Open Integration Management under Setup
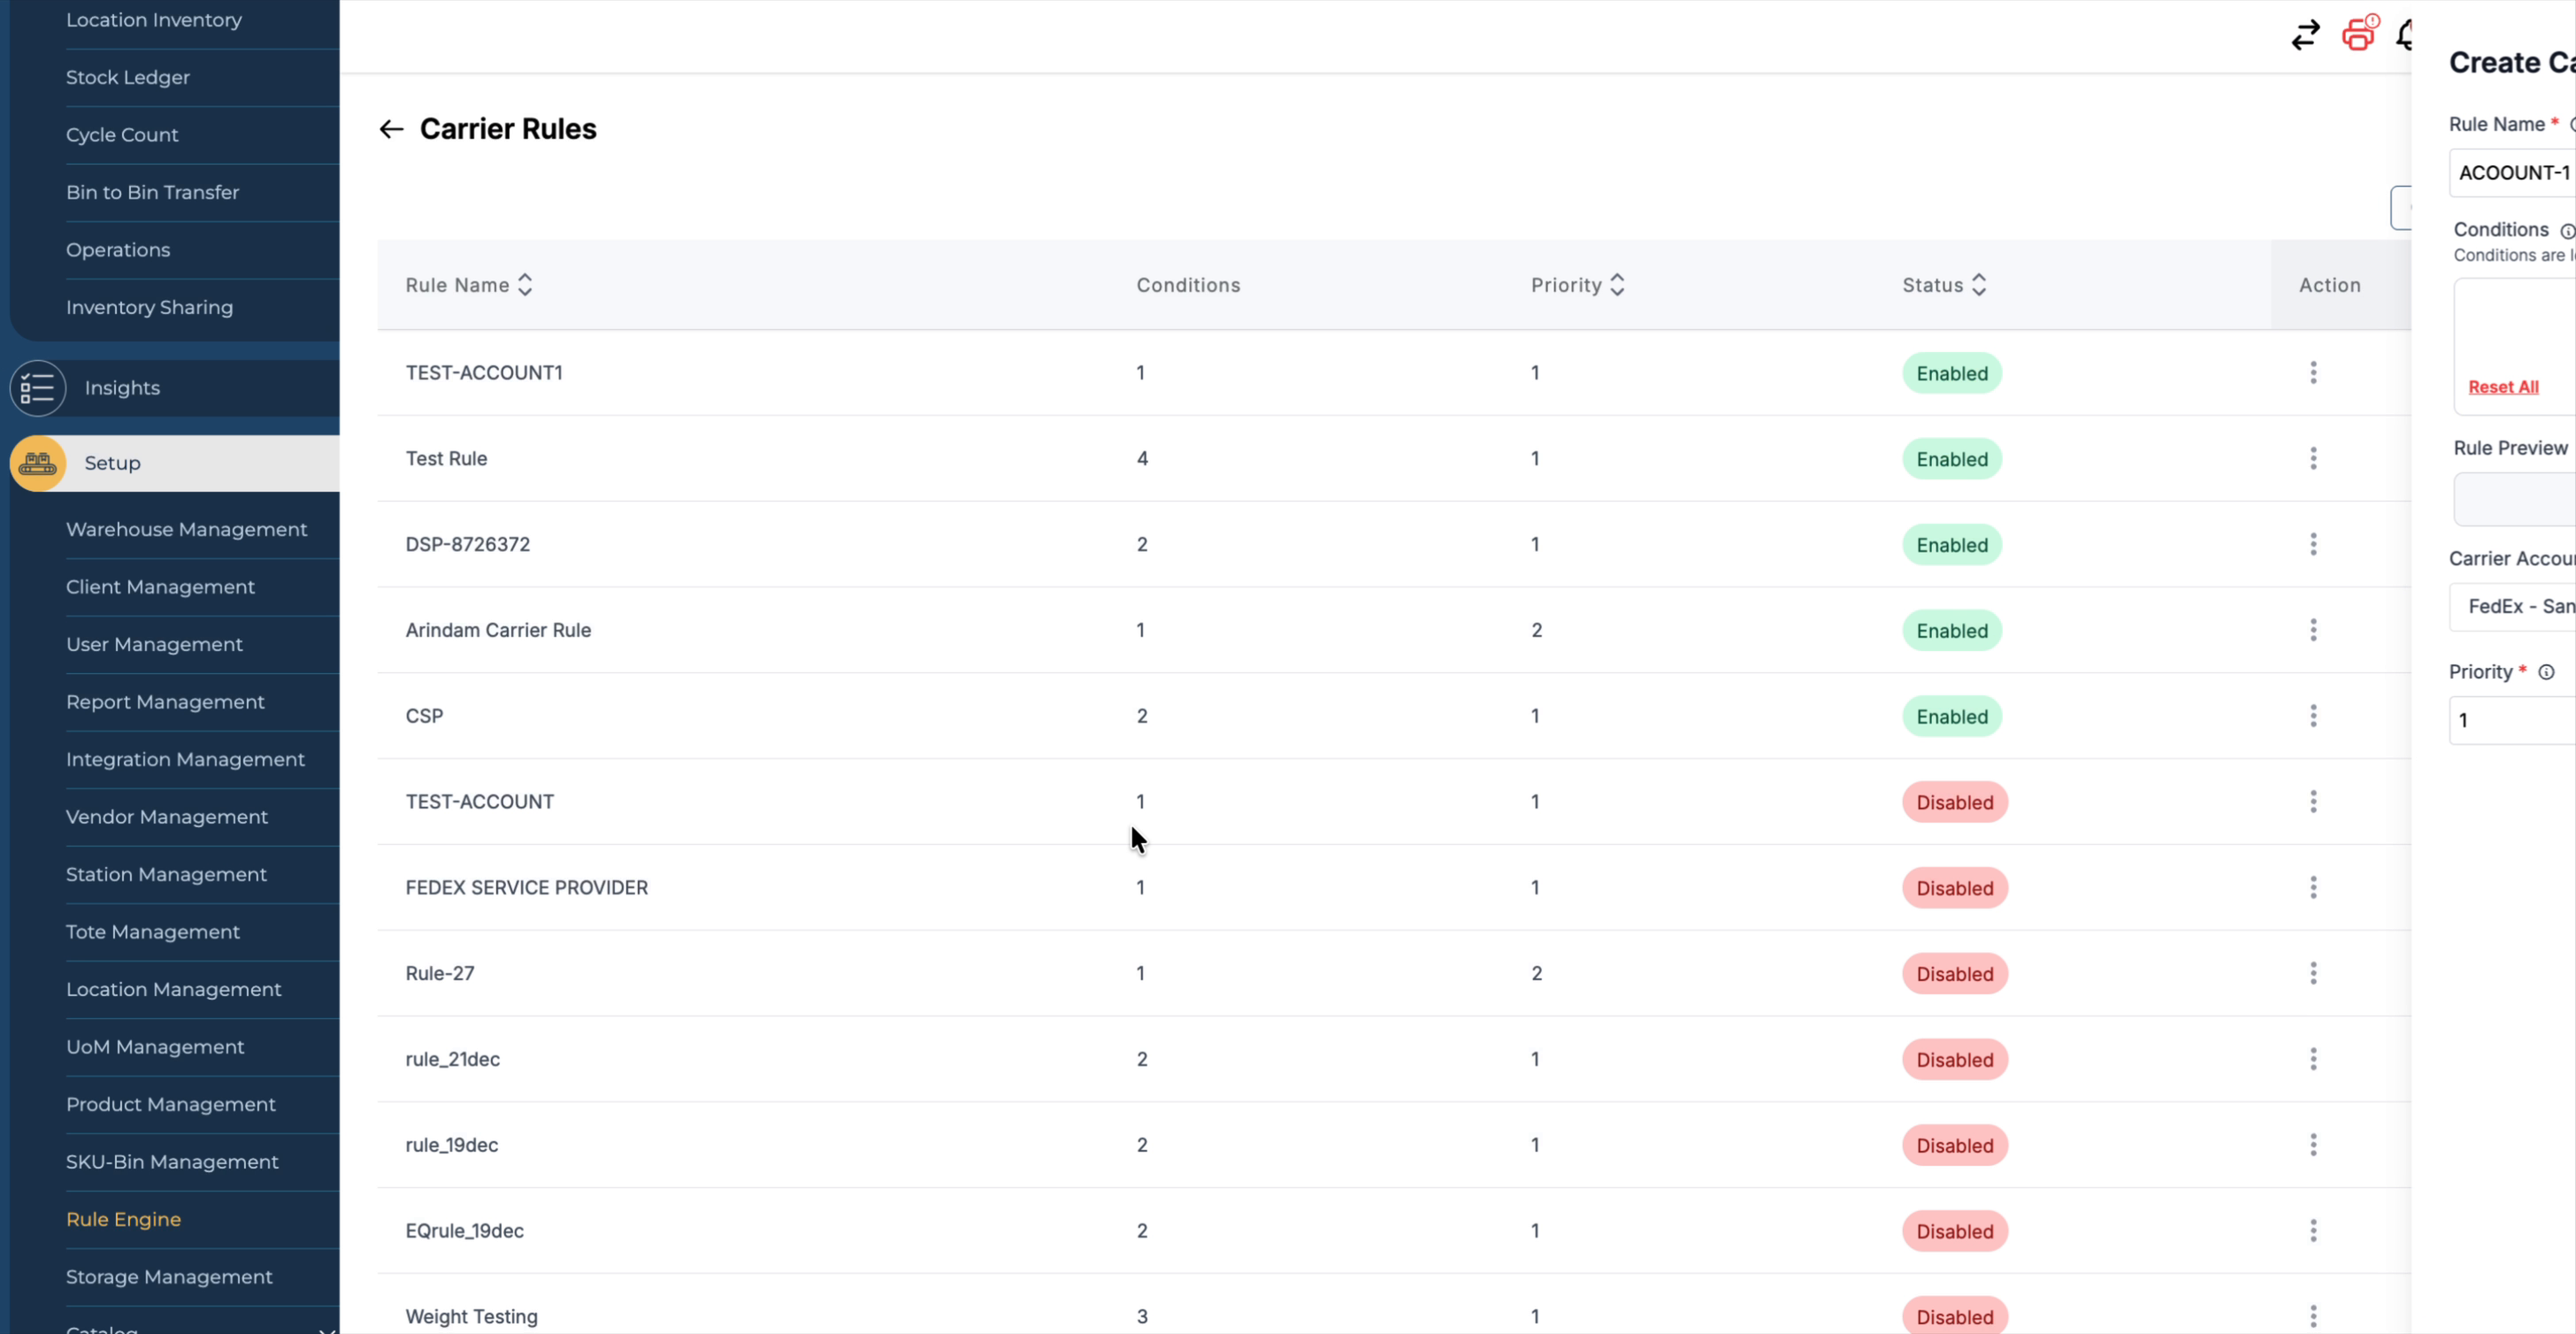2576x1334 pixels. point(186,760)
